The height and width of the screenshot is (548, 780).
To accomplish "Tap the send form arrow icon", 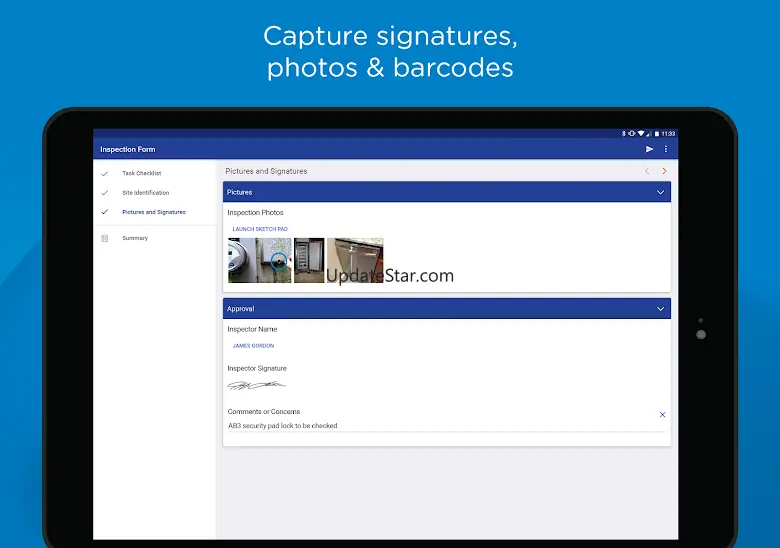I will [649, 149].
